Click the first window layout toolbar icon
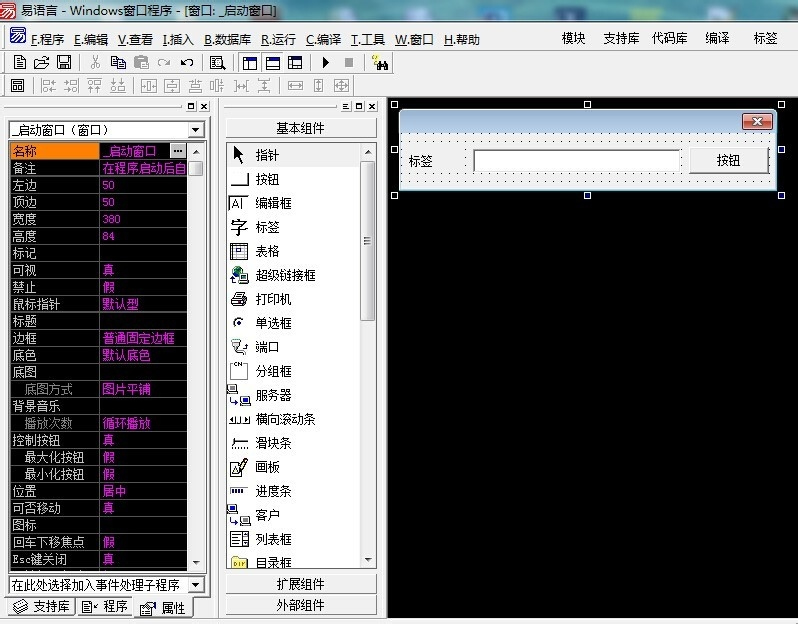 point(249,63)
